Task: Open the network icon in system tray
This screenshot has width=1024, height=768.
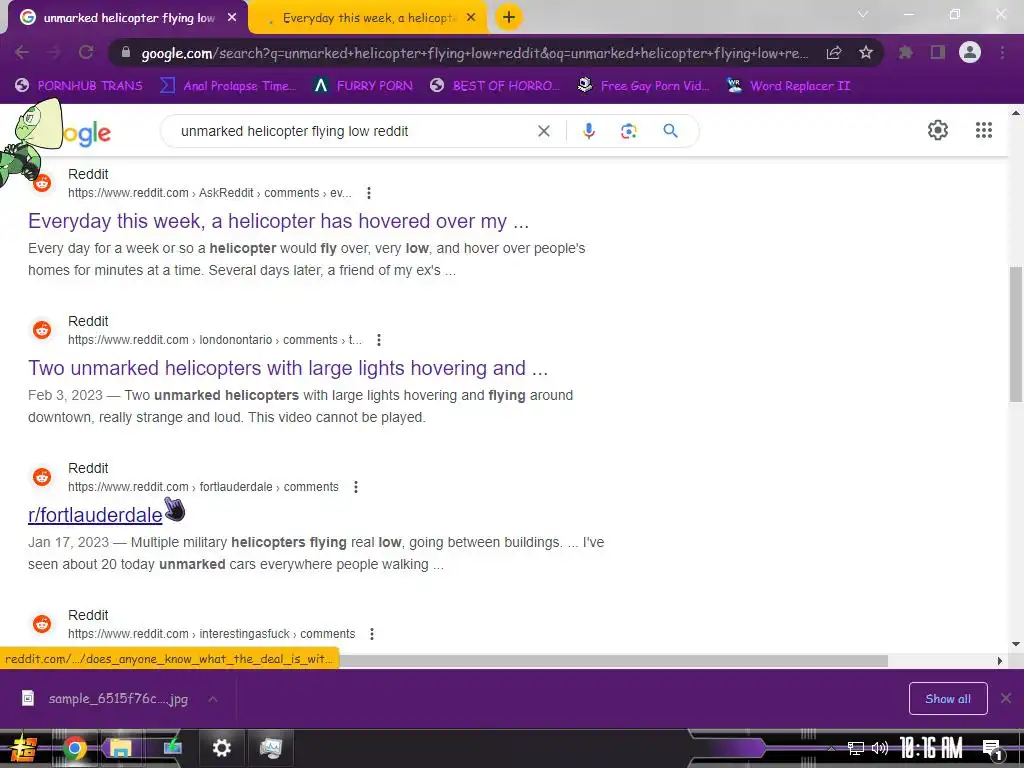Action: [856, 748]
